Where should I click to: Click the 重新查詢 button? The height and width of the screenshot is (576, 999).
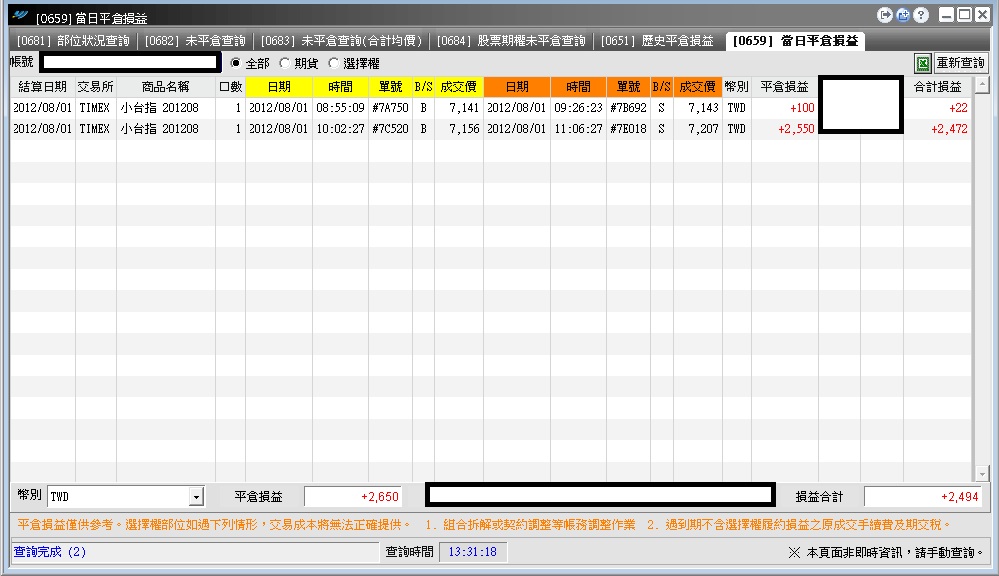[960, 63]
